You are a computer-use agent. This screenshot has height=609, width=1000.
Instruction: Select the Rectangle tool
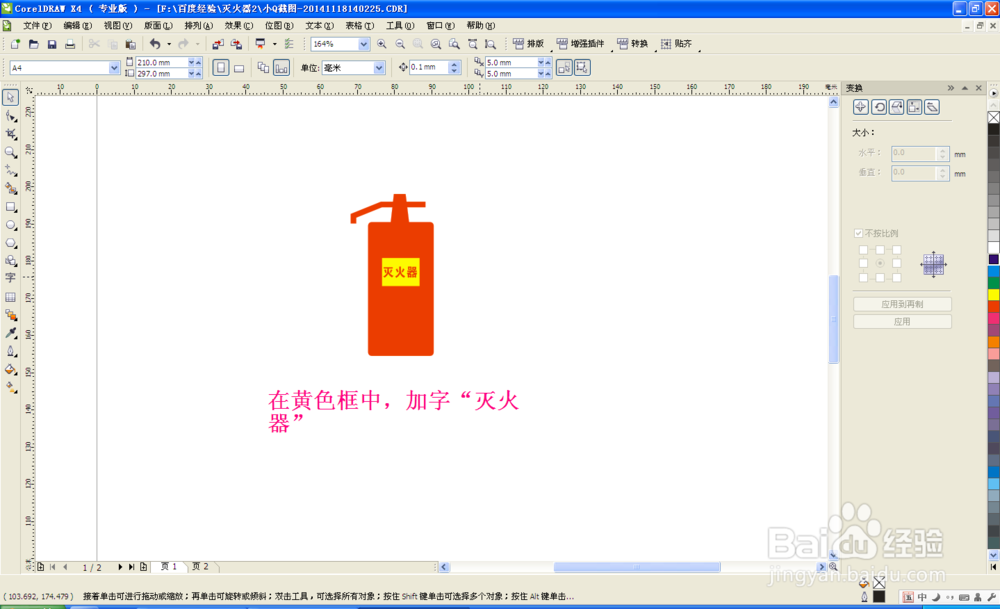(12, 207)
